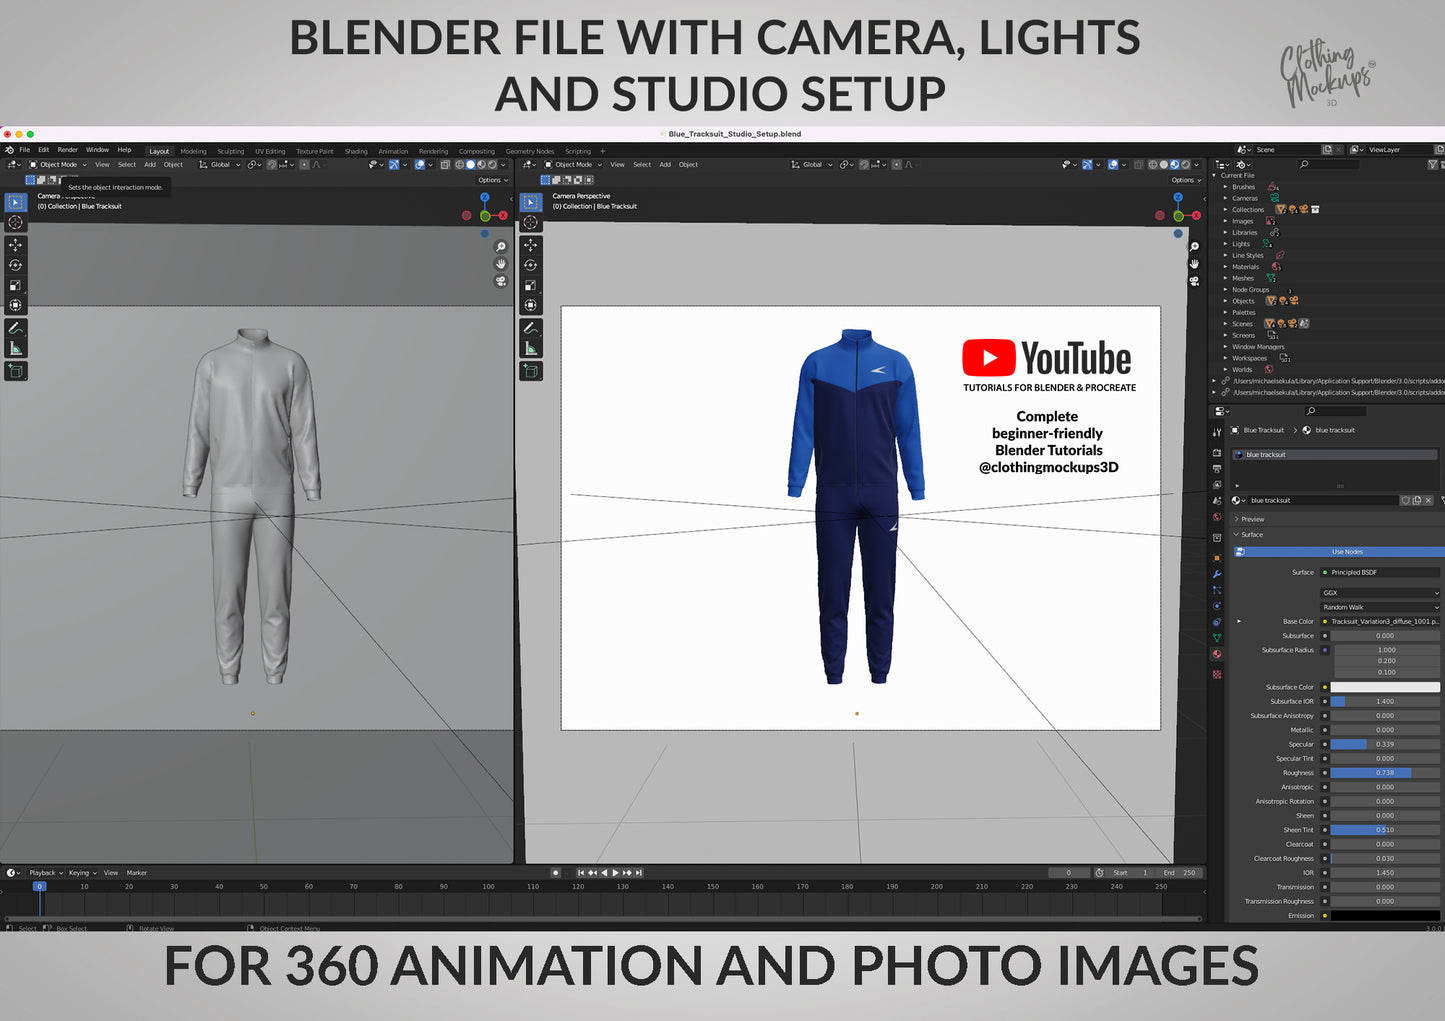Image resolution: width=1445 pixels, height=1021 pixels.
Task: Click the outliner filter funnel icon
Action: 1433,164
